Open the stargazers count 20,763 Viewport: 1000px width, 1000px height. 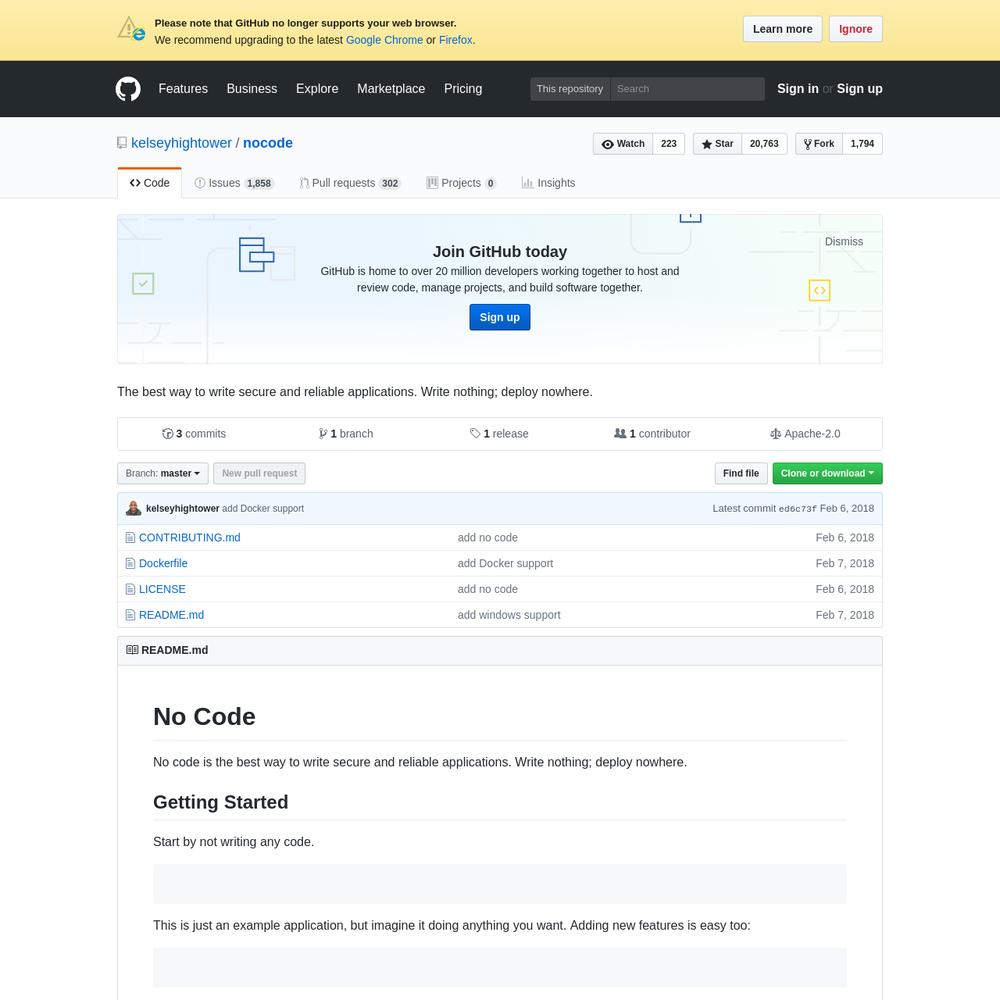coord(764,143)
